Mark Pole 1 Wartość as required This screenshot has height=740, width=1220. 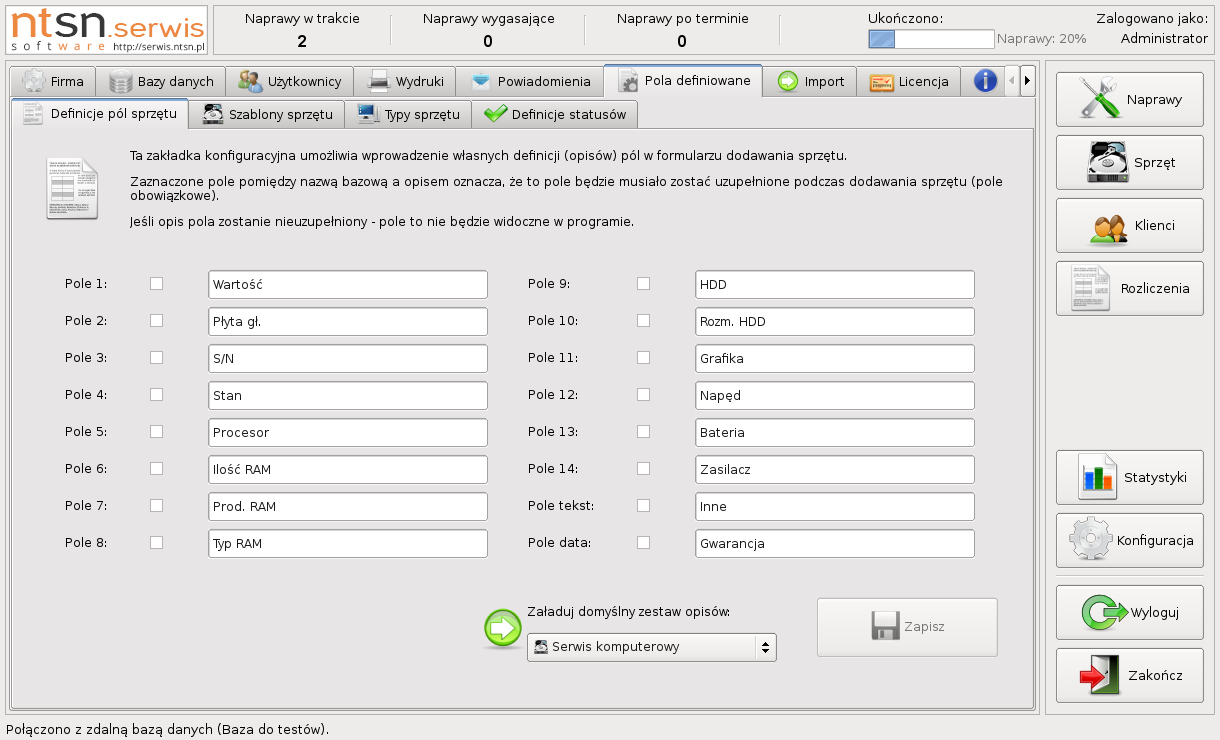(x=156, y=284)
